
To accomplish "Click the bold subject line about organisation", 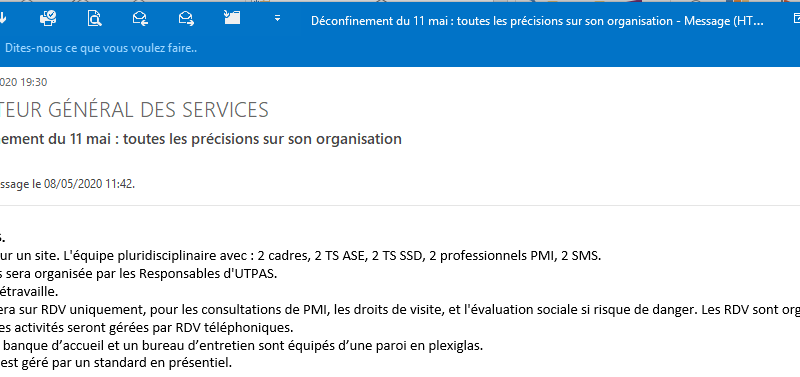I will tap(201, 139).
